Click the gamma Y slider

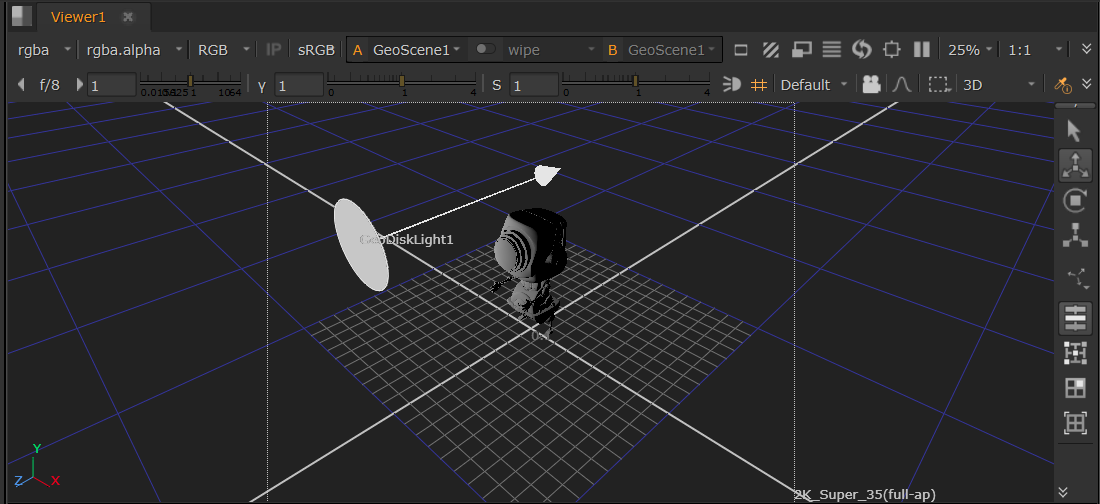tap(403, 81)
